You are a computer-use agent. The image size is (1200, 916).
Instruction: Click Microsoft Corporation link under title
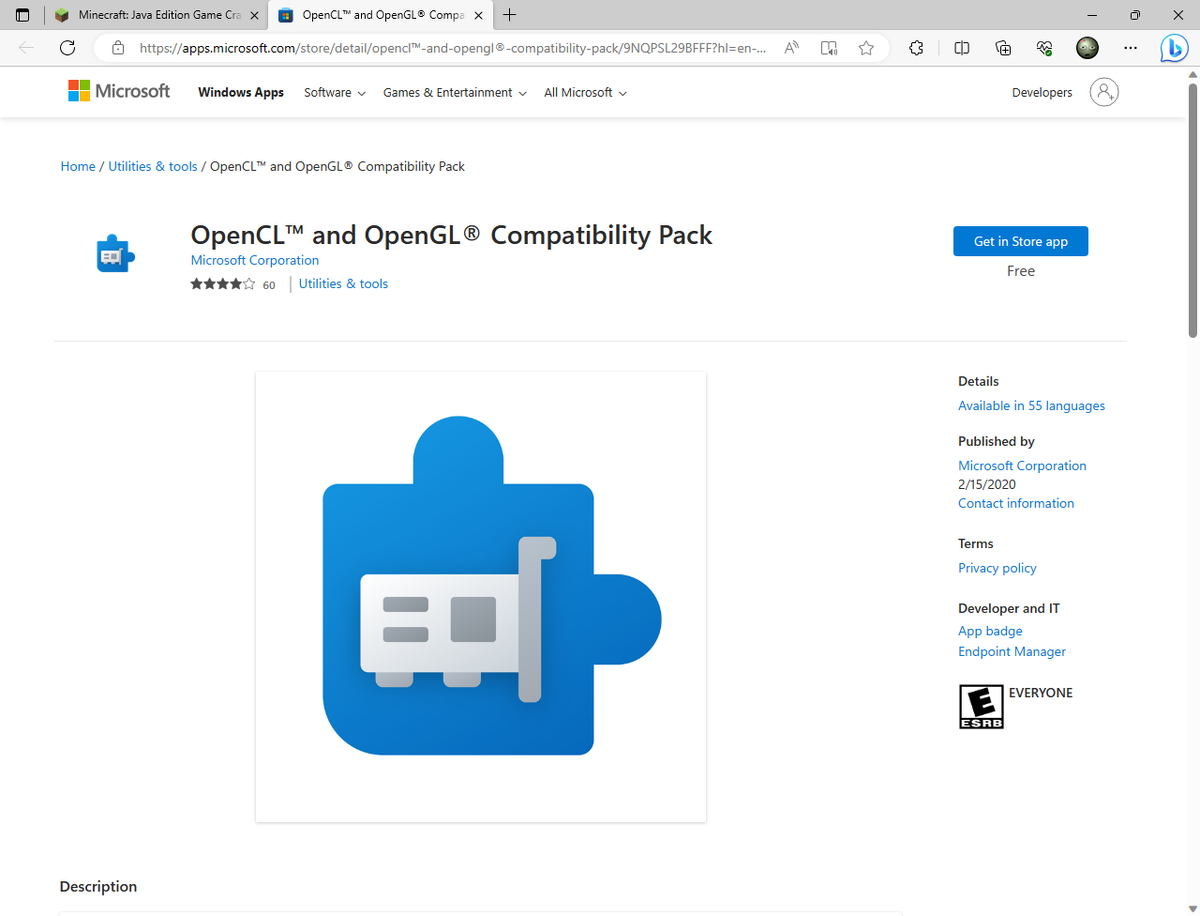coord(255,260)
